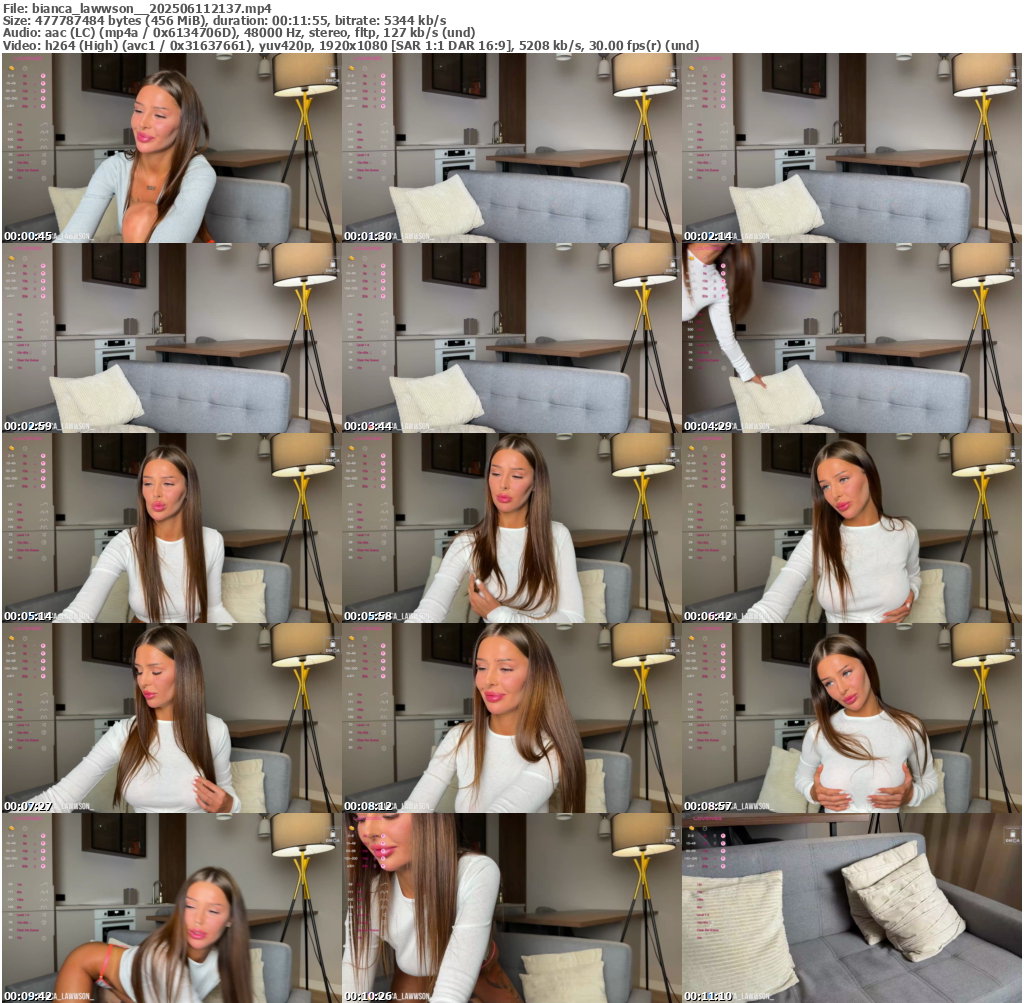Viewport: 1024px width, 1003px height.
Task: Open the thumbnail at 00:03:44
Action: (x=511, y=338)
